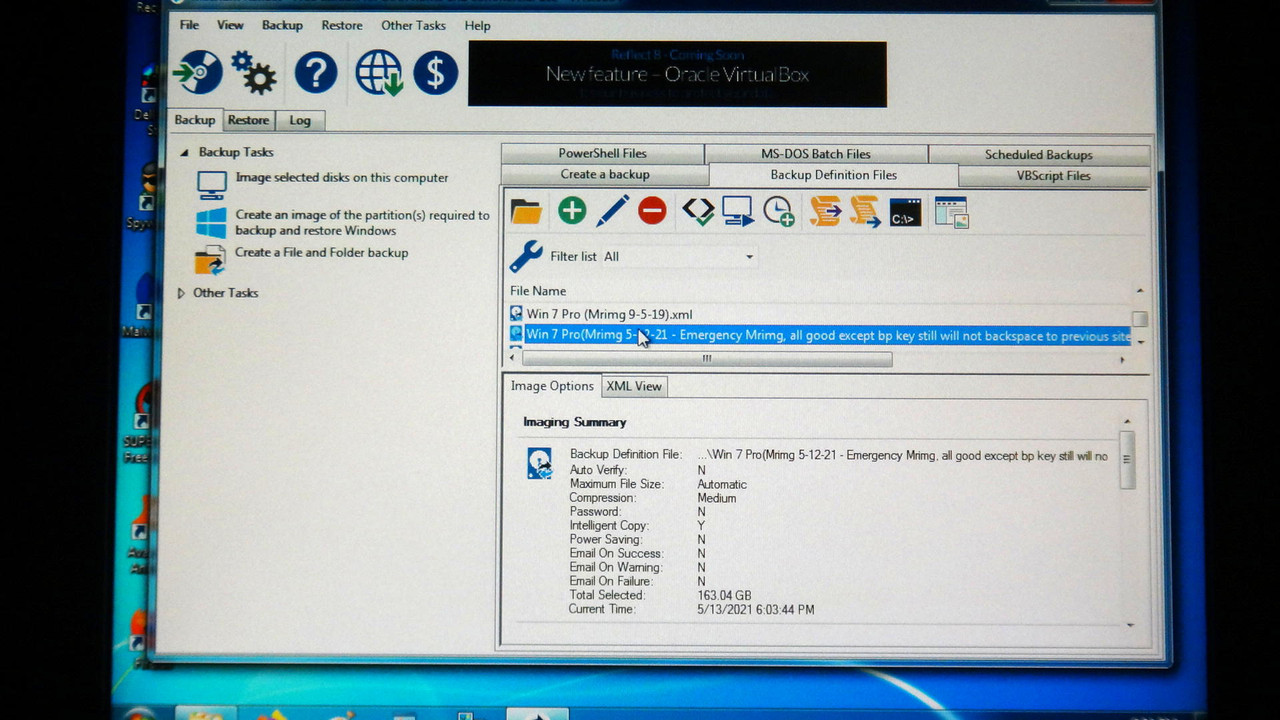This screenshot has width=1280, height=720.
Task: Click the monitor icon beside Image selected disks
Action: [211, 185]
